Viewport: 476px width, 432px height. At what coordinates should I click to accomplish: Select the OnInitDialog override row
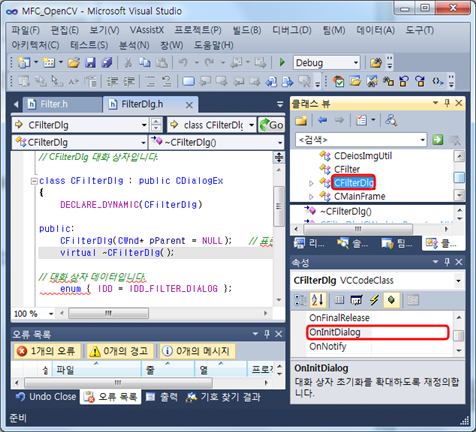point(377,332)
